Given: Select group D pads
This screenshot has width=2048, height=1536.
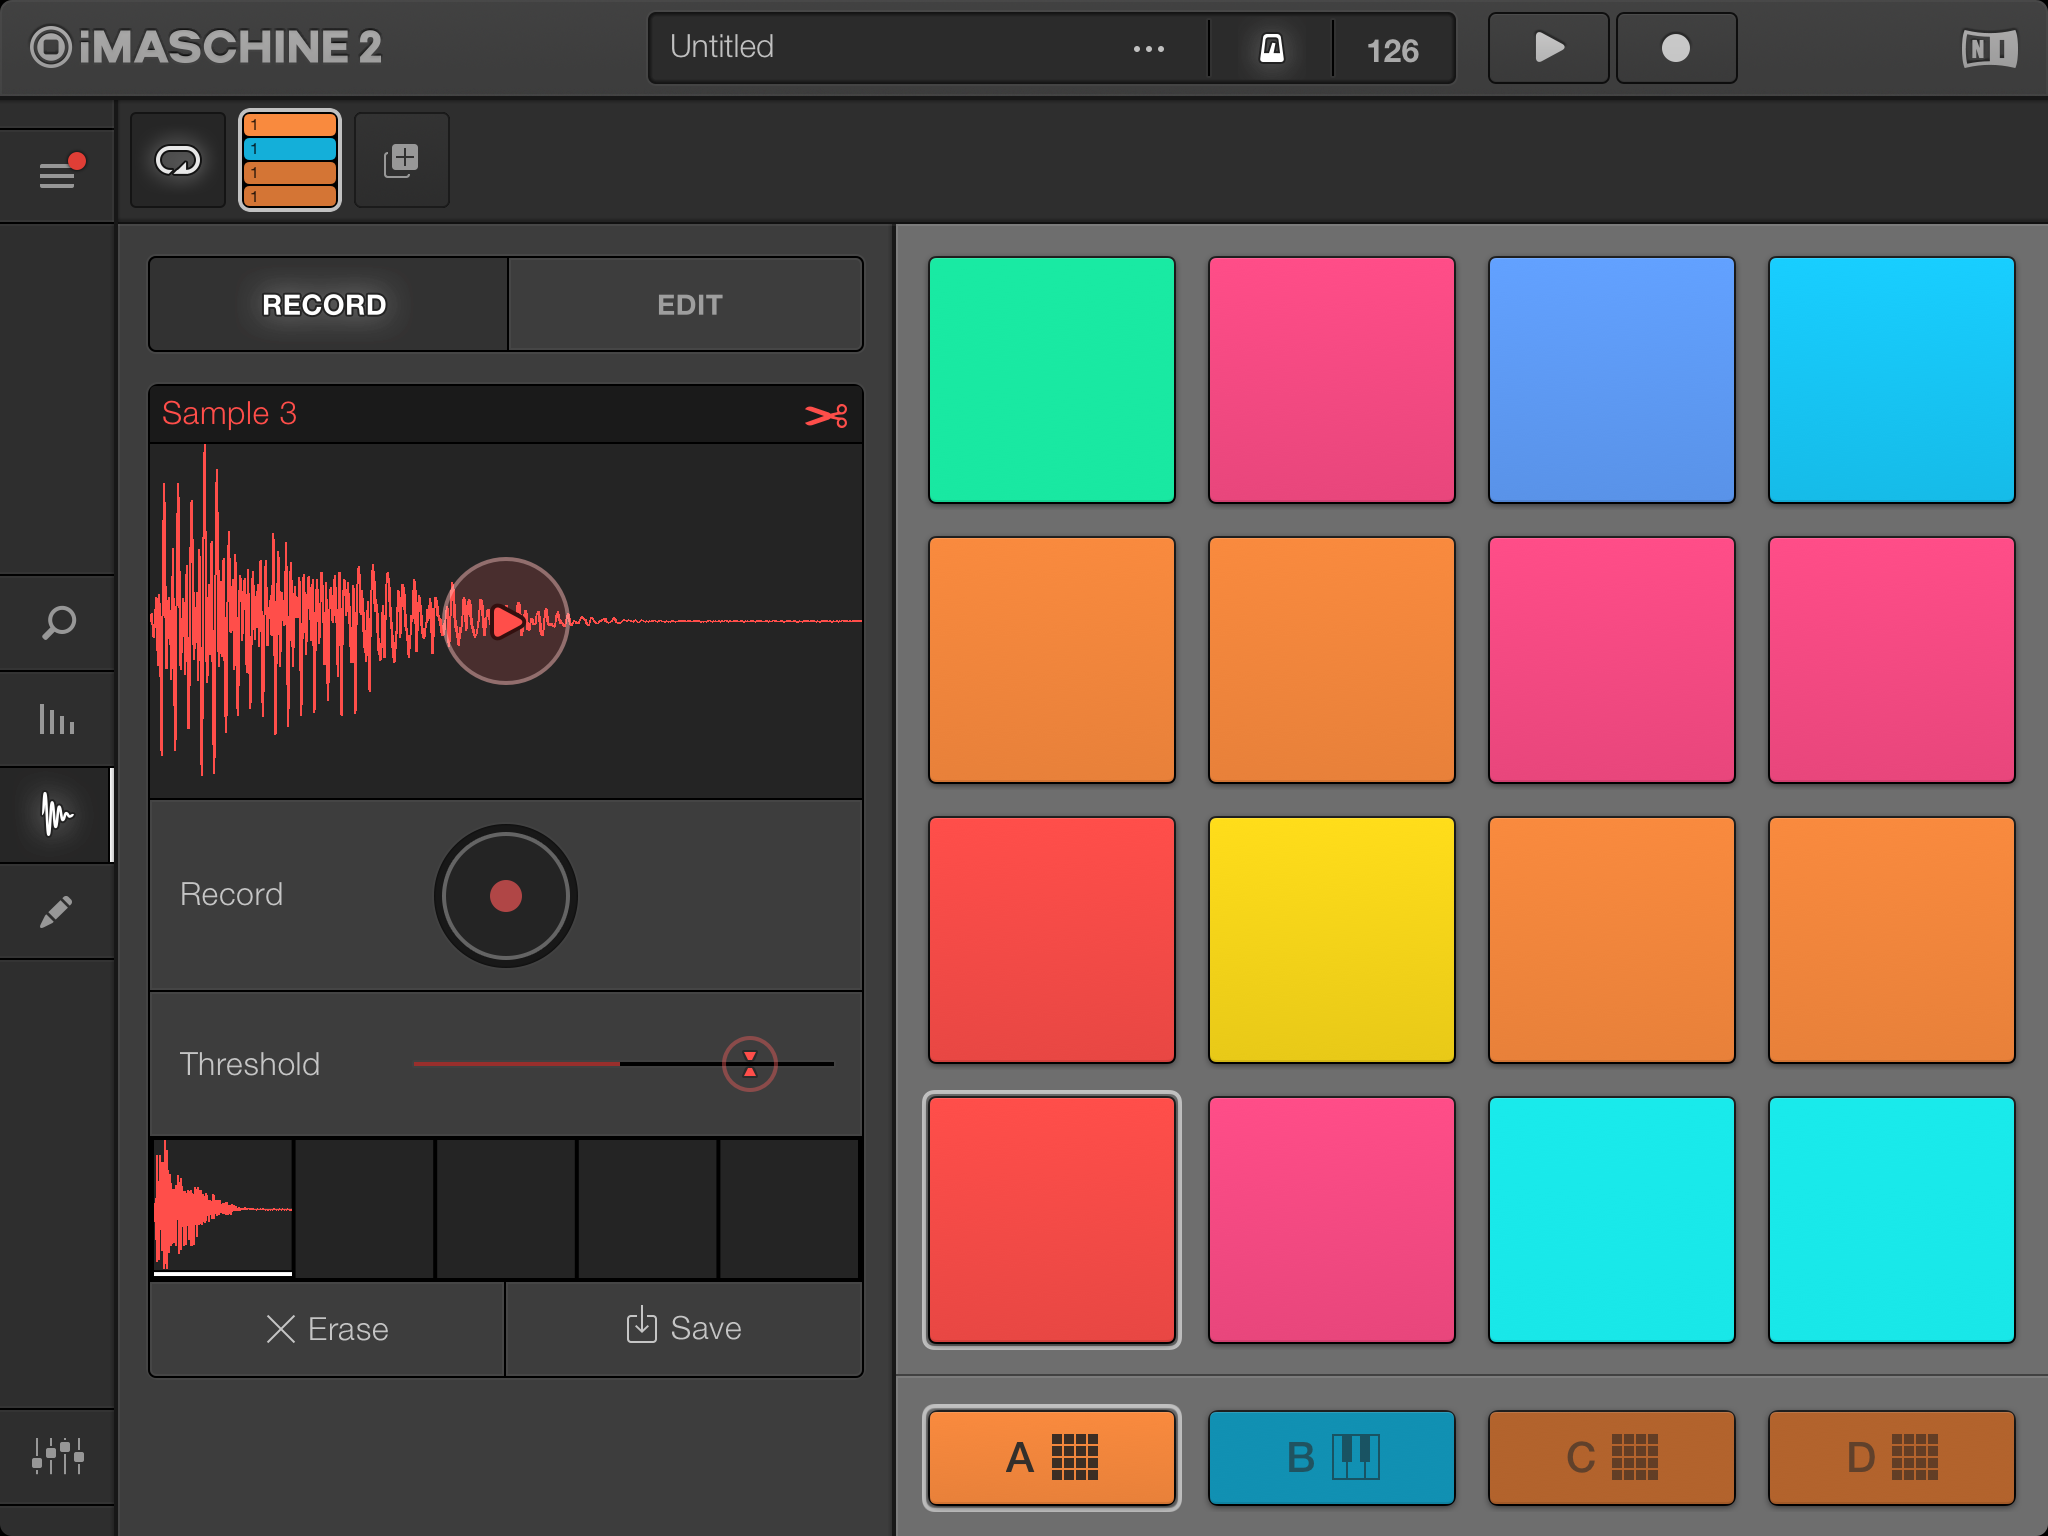Looking at the screenshot, I should (1892, 1458).
